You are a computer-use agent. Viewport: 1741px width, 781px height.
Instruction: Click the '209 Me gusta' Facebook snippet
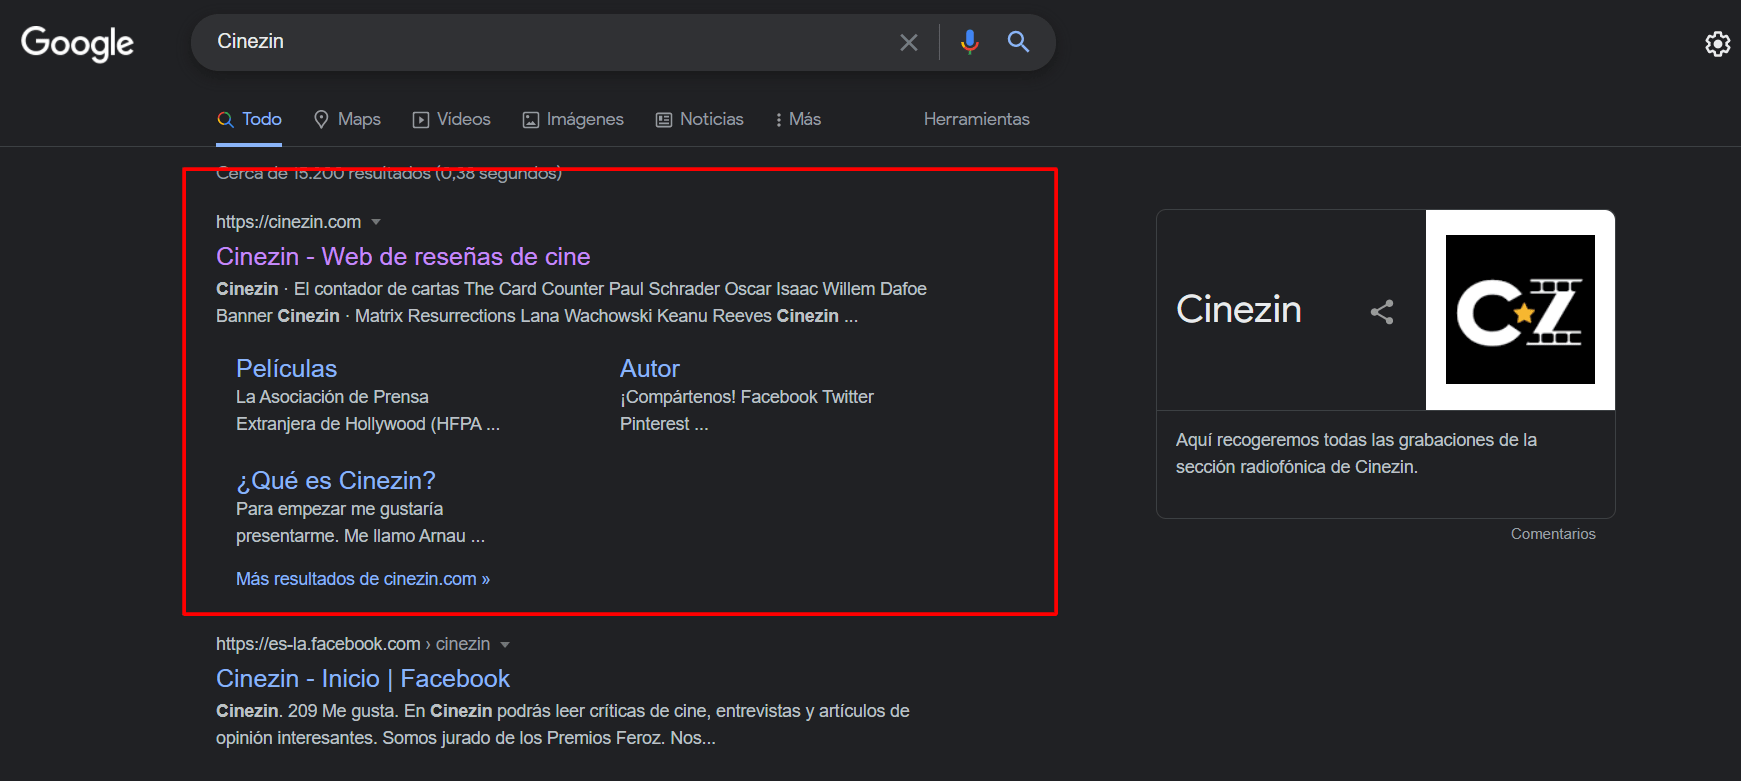coord(563,725)
